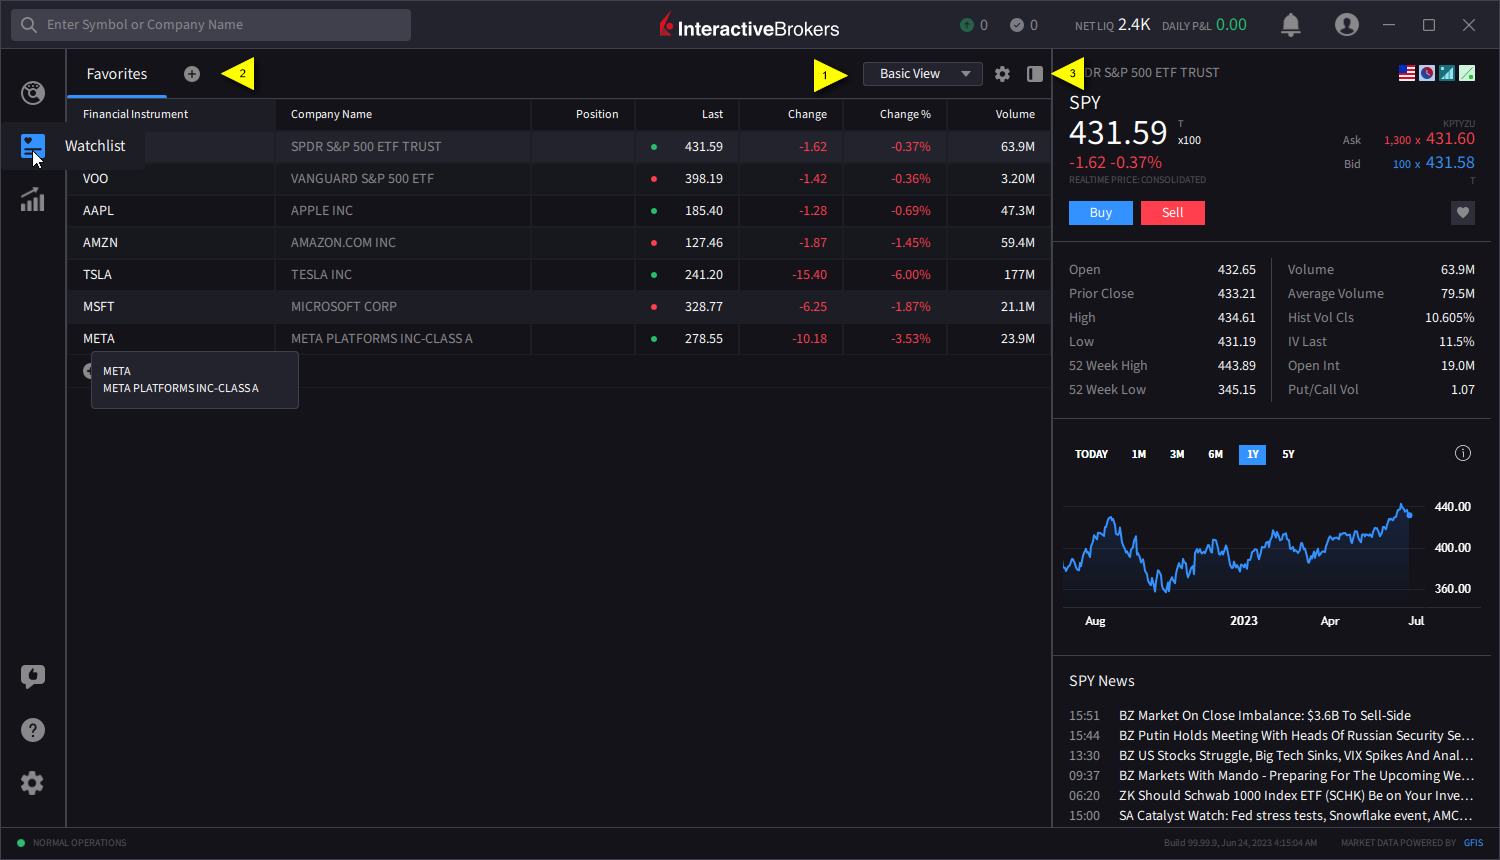
Task: Sort by Company Name column header
Action: coord(331,114)
